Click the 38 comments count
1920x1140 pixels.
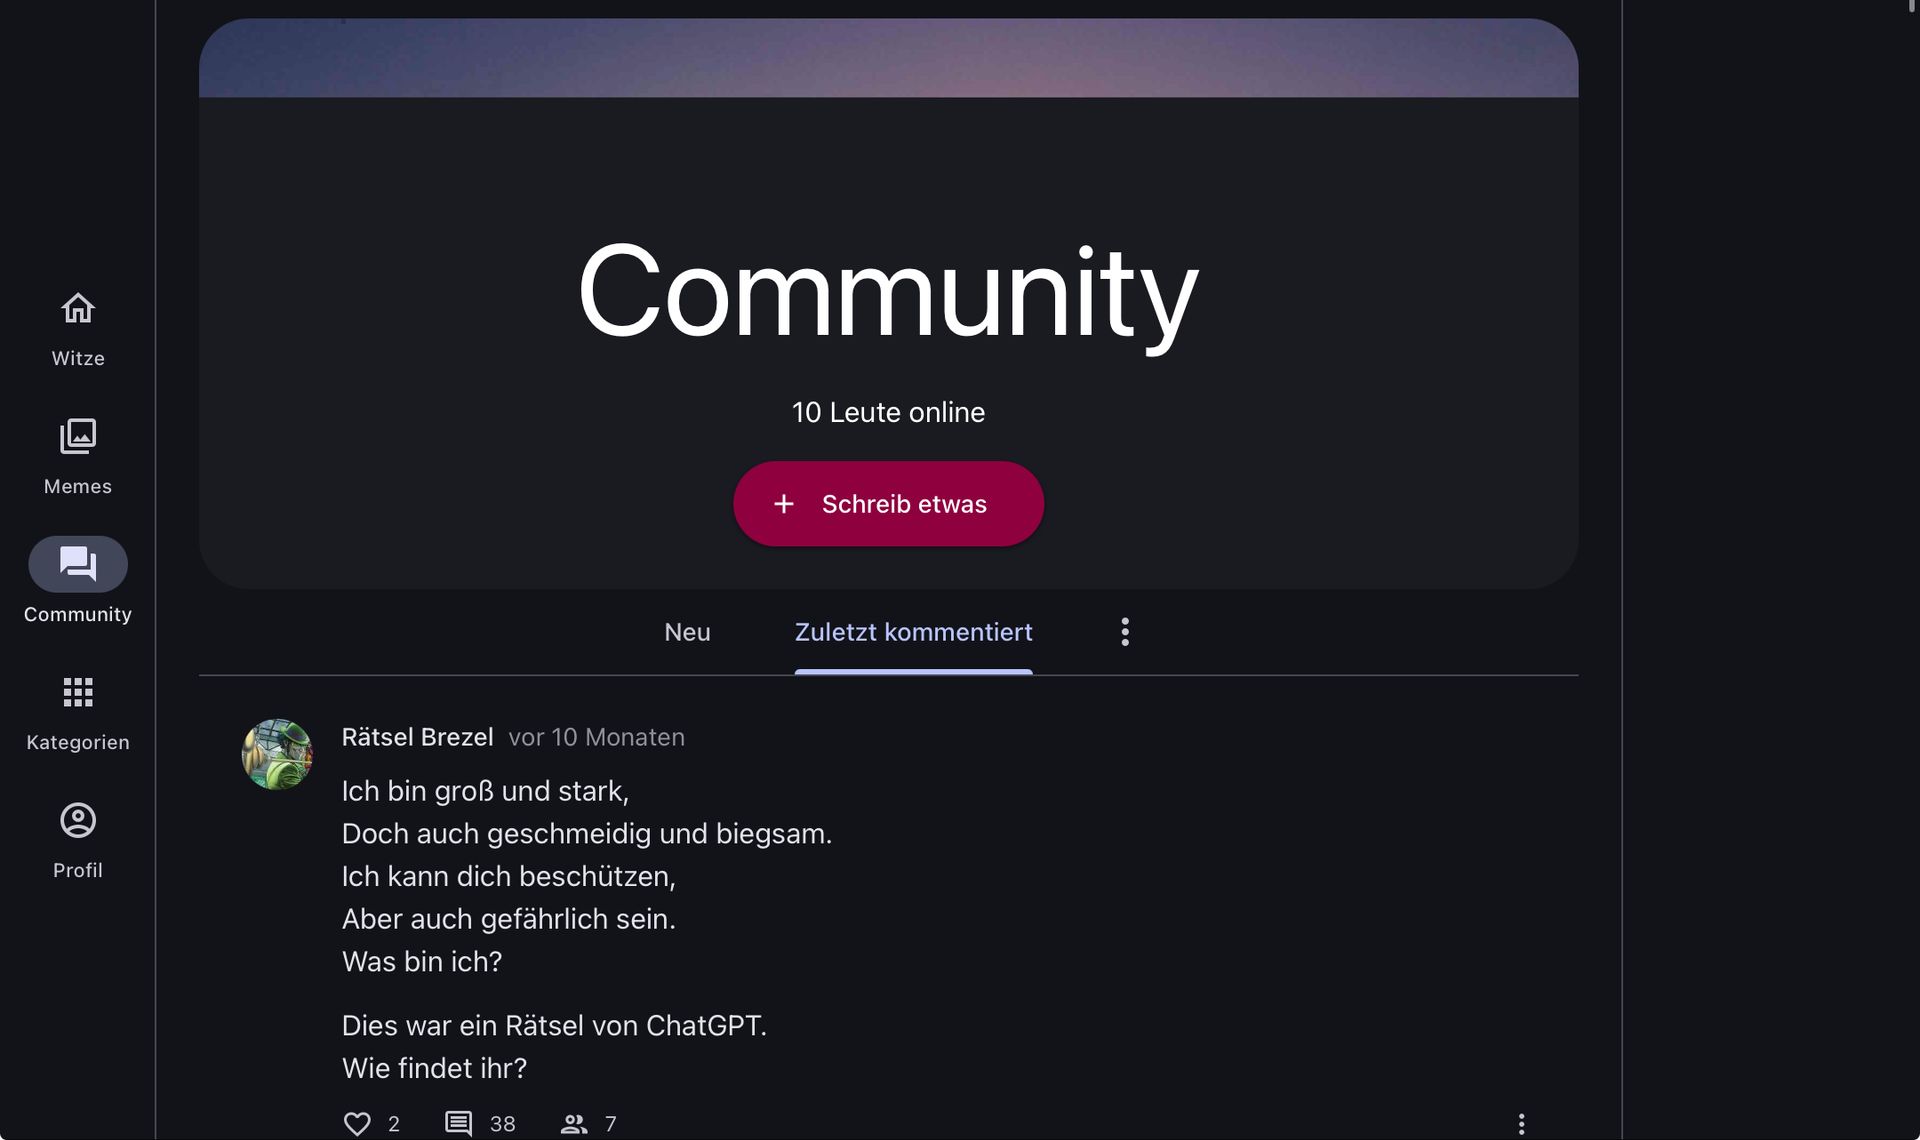[502, 1124]
